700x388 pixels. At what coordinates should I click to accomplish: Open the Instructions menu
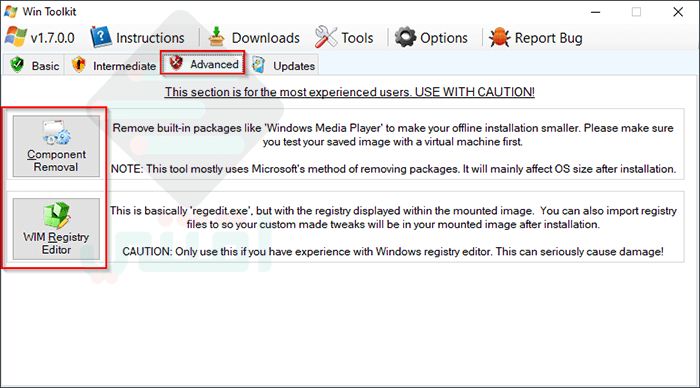pos(150,38)
